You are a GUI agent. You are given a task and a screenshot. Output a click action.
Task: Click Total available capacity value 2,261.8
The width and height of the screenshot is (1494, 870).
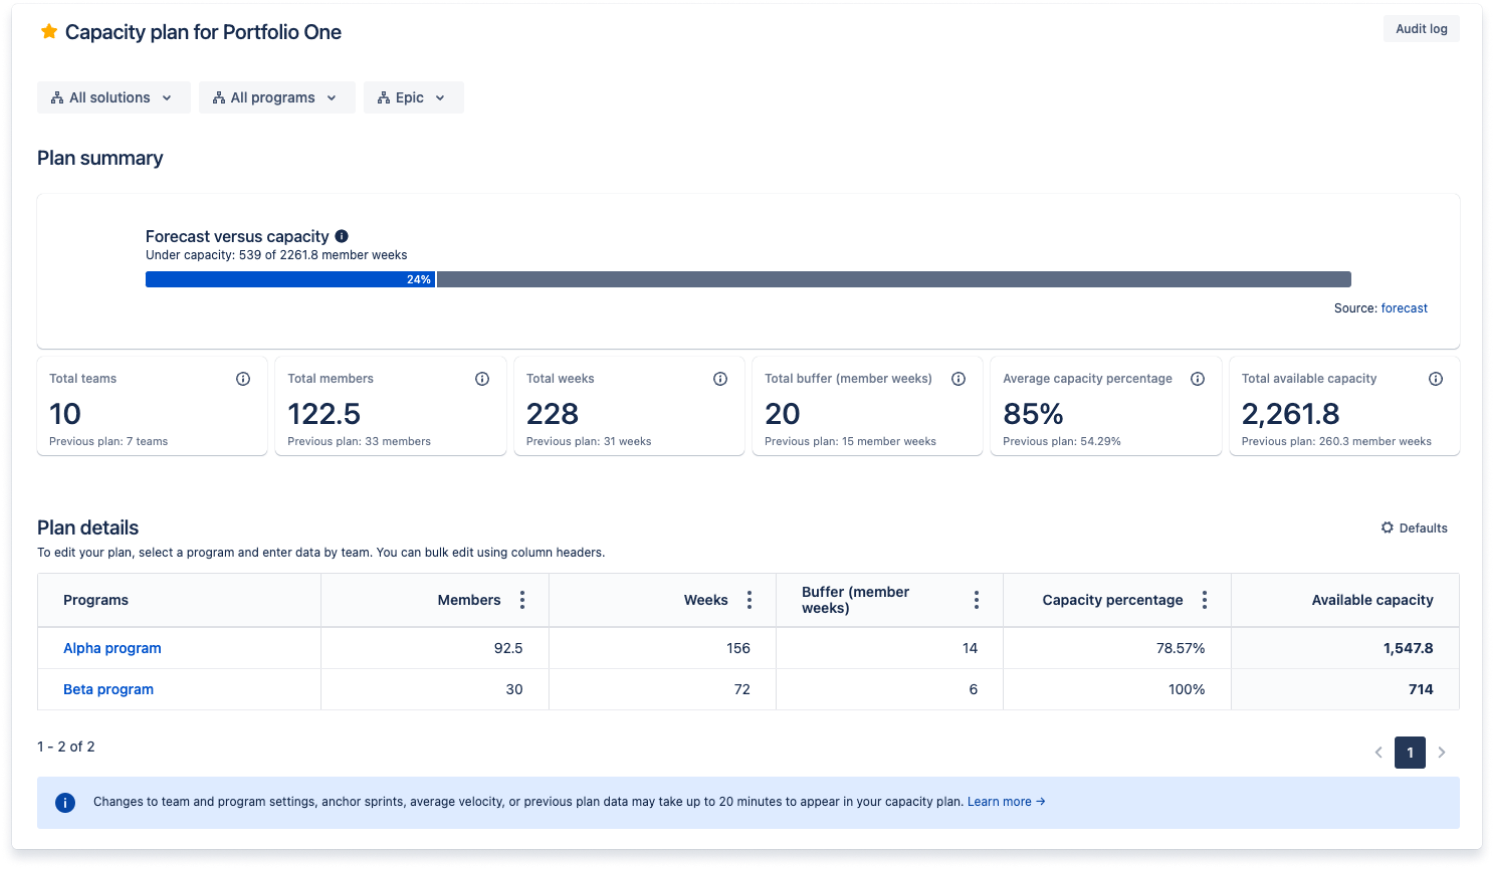point(1290,414)
